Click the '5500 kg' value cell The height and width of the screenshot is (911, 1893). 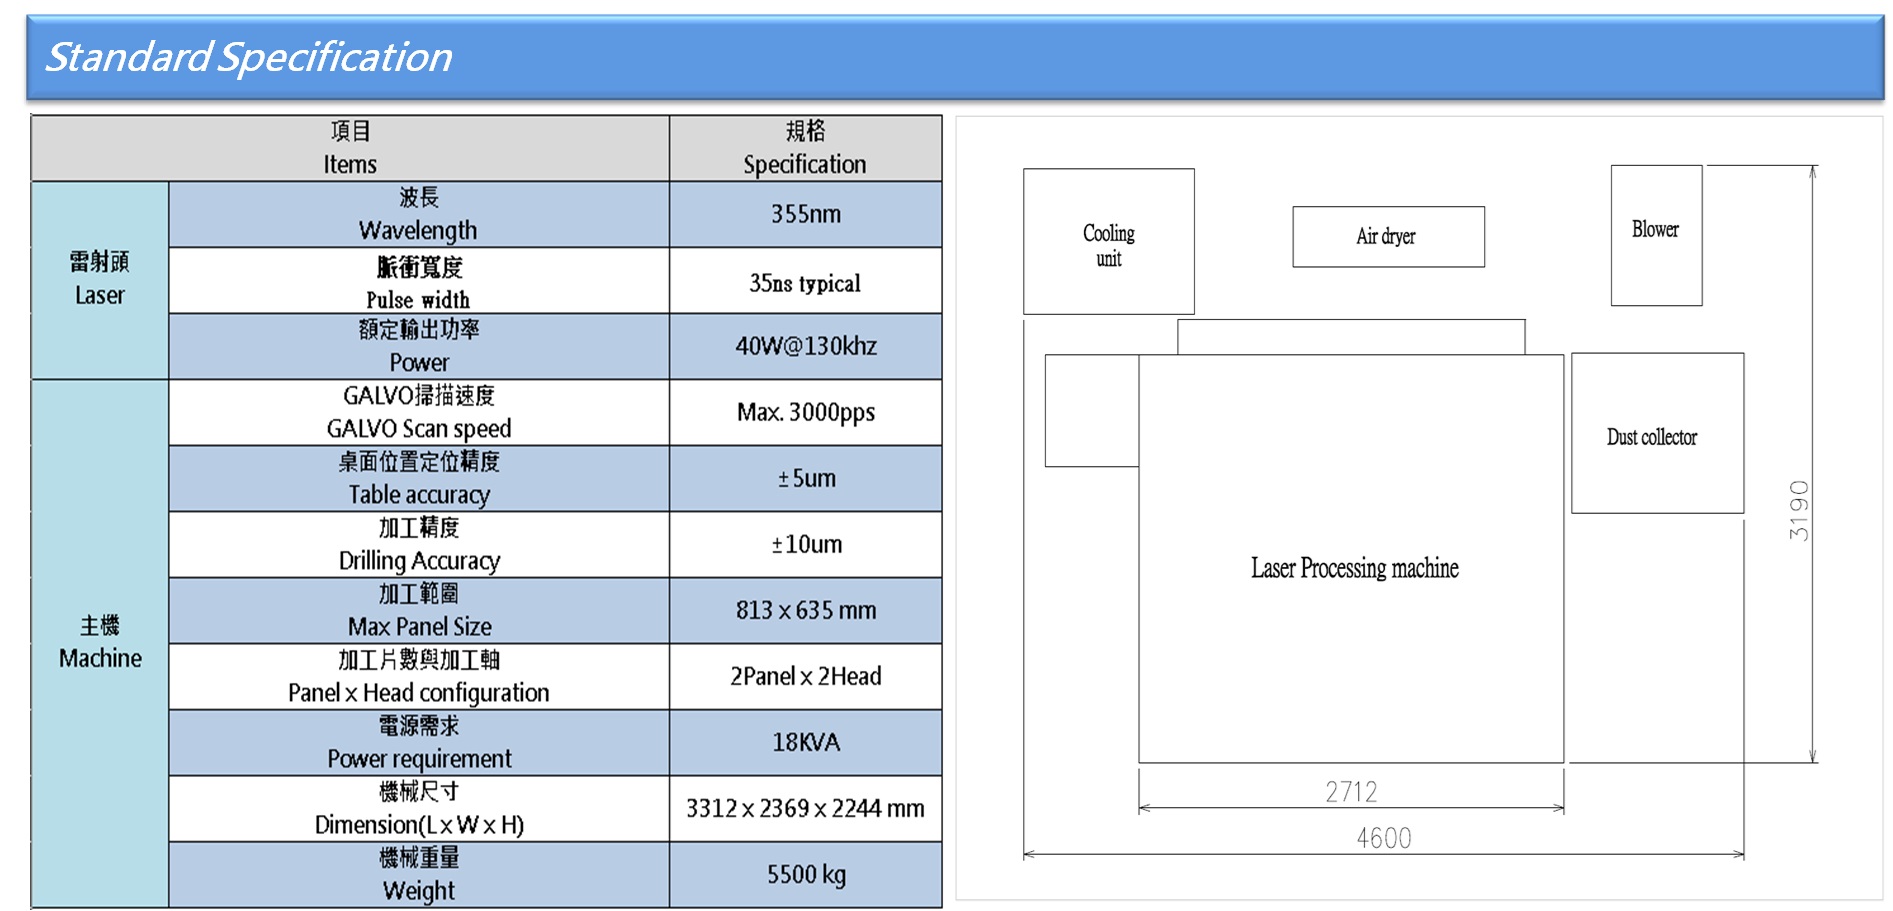[806, 874]
